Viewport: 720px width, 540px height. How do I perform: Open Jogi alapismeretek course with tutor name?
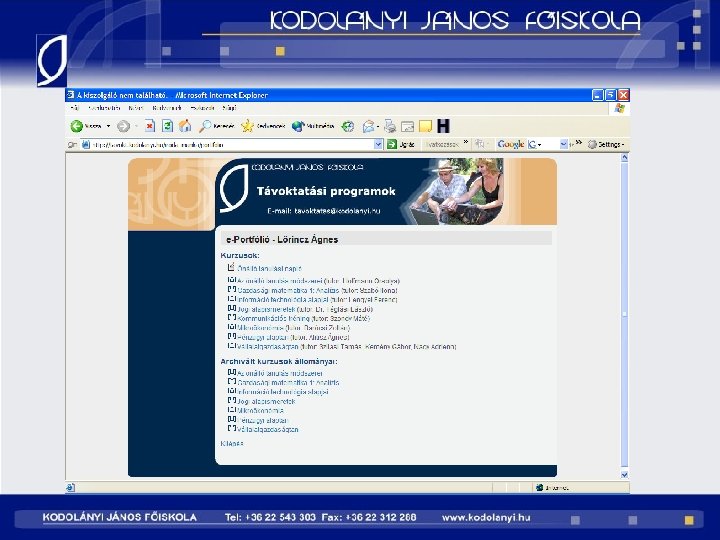click(305, 309)
